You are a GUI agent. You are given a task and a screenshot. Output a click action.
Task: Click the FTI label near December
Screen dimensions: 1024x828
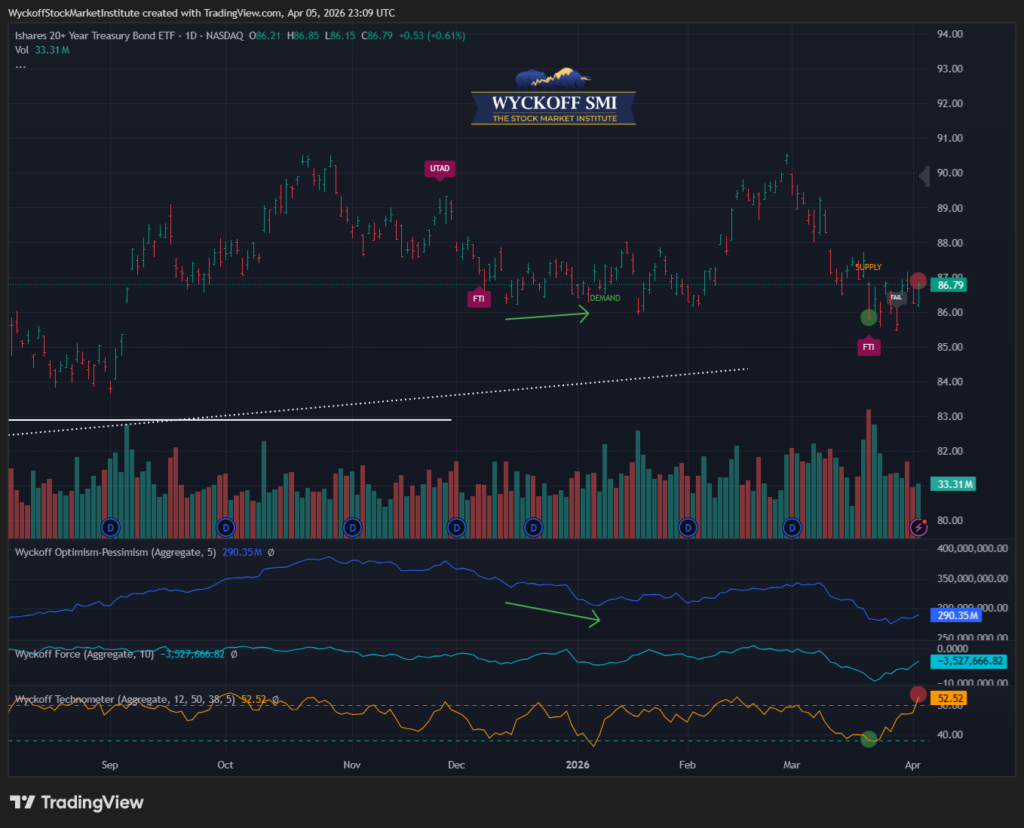479,298
